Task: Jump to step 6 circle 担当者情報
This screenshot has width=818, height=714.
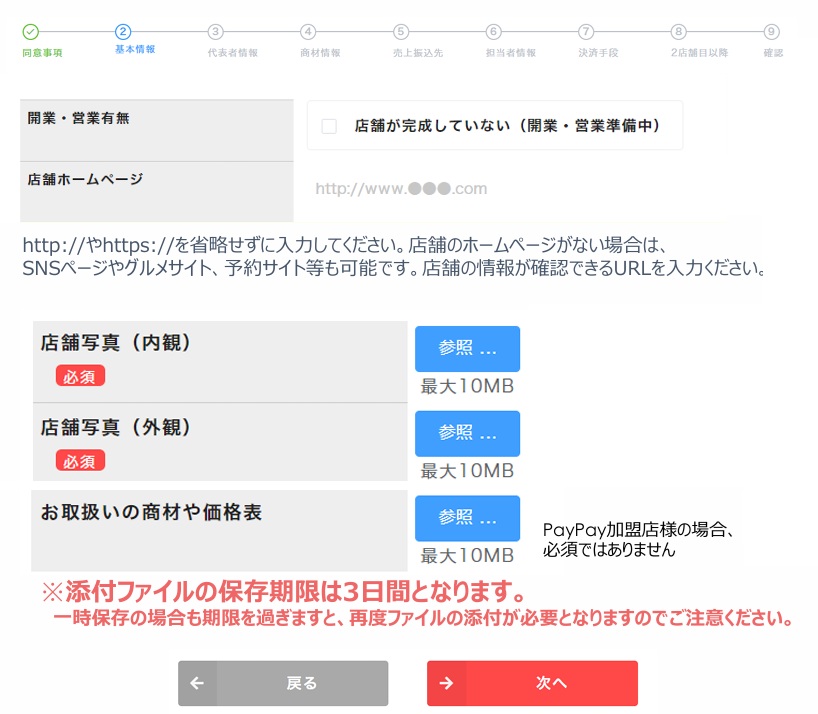Action: [x=494, y=32]
